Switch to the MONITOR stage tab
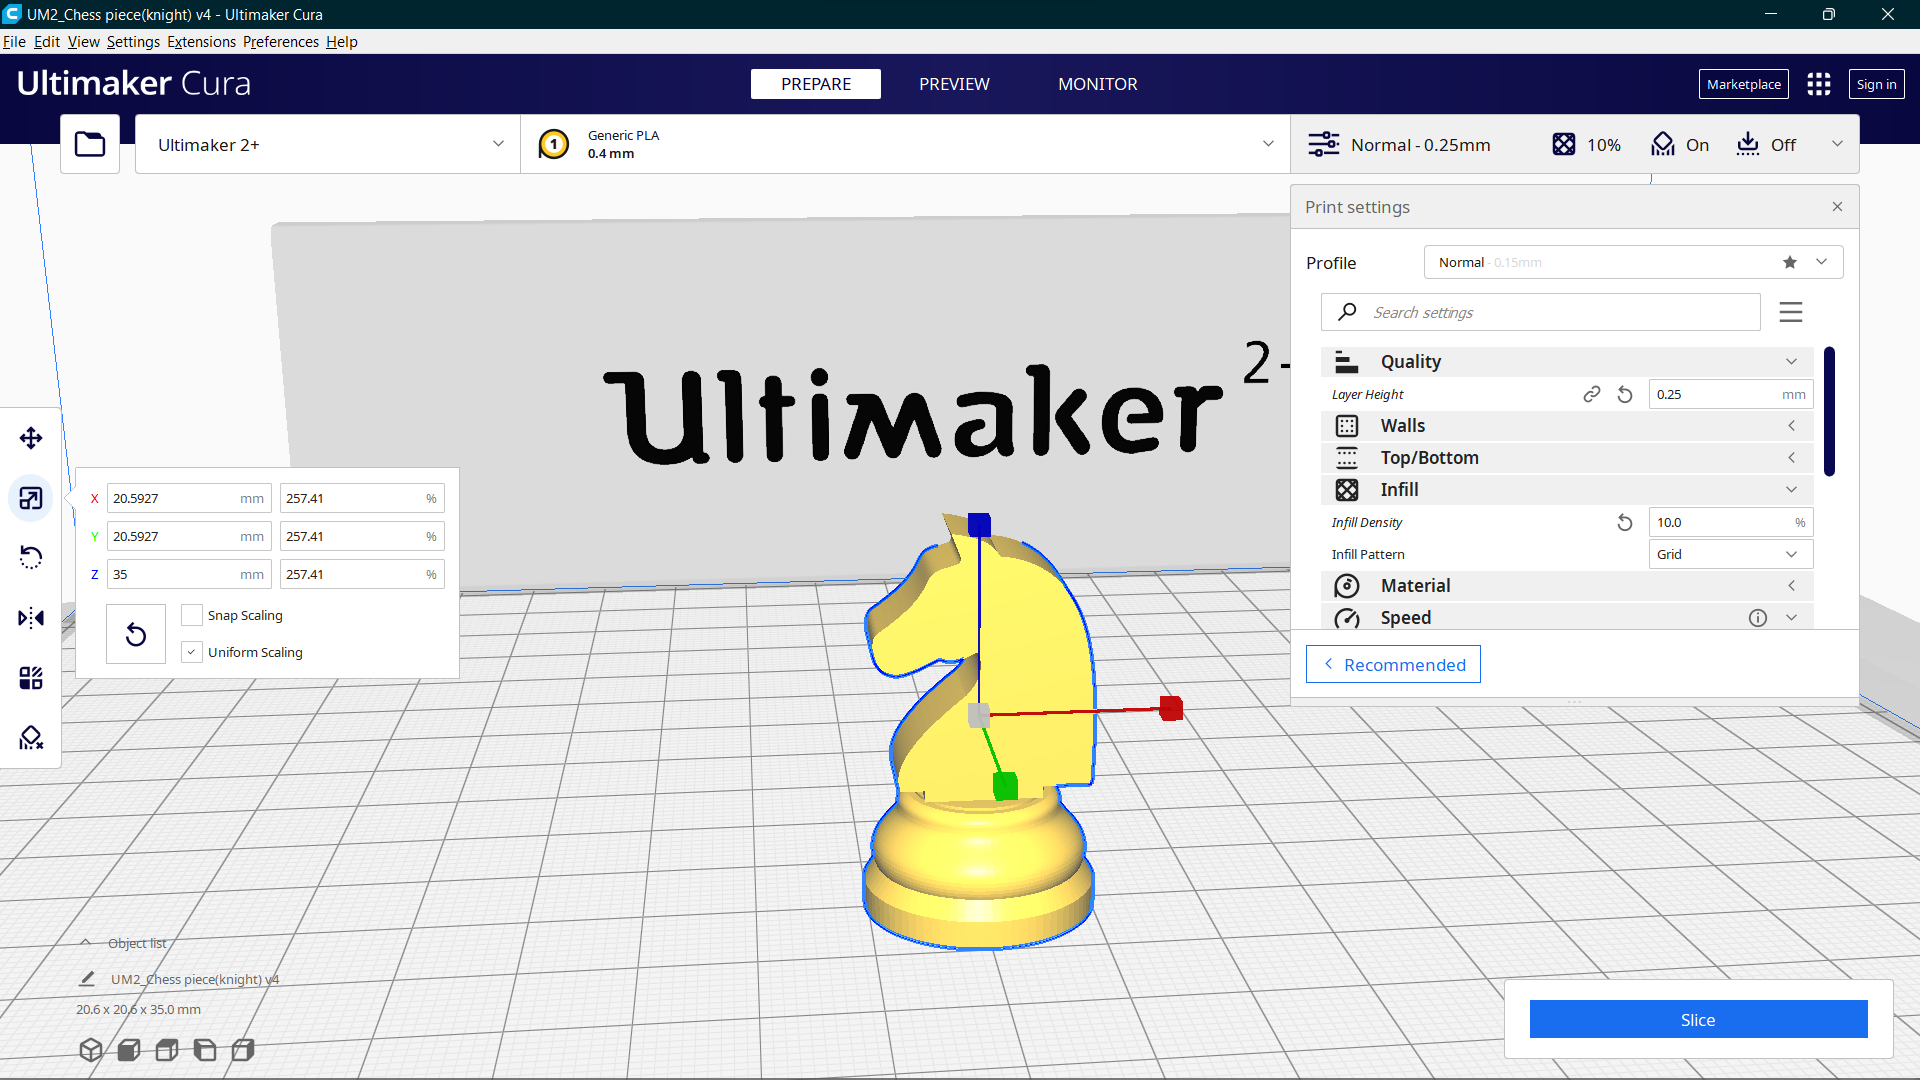 click(x=1098, y=84)
